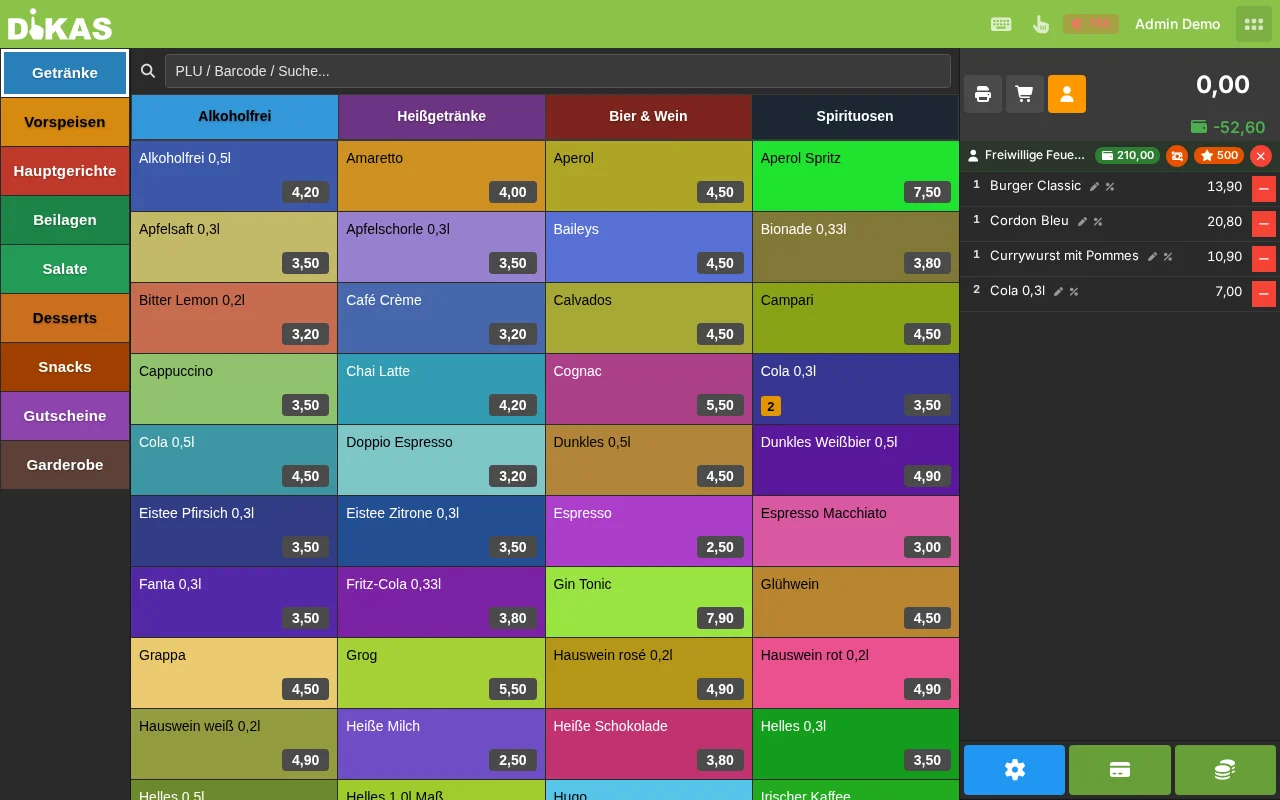
Task: Apply discount to Burger Classic
Action: point(1110,186)
